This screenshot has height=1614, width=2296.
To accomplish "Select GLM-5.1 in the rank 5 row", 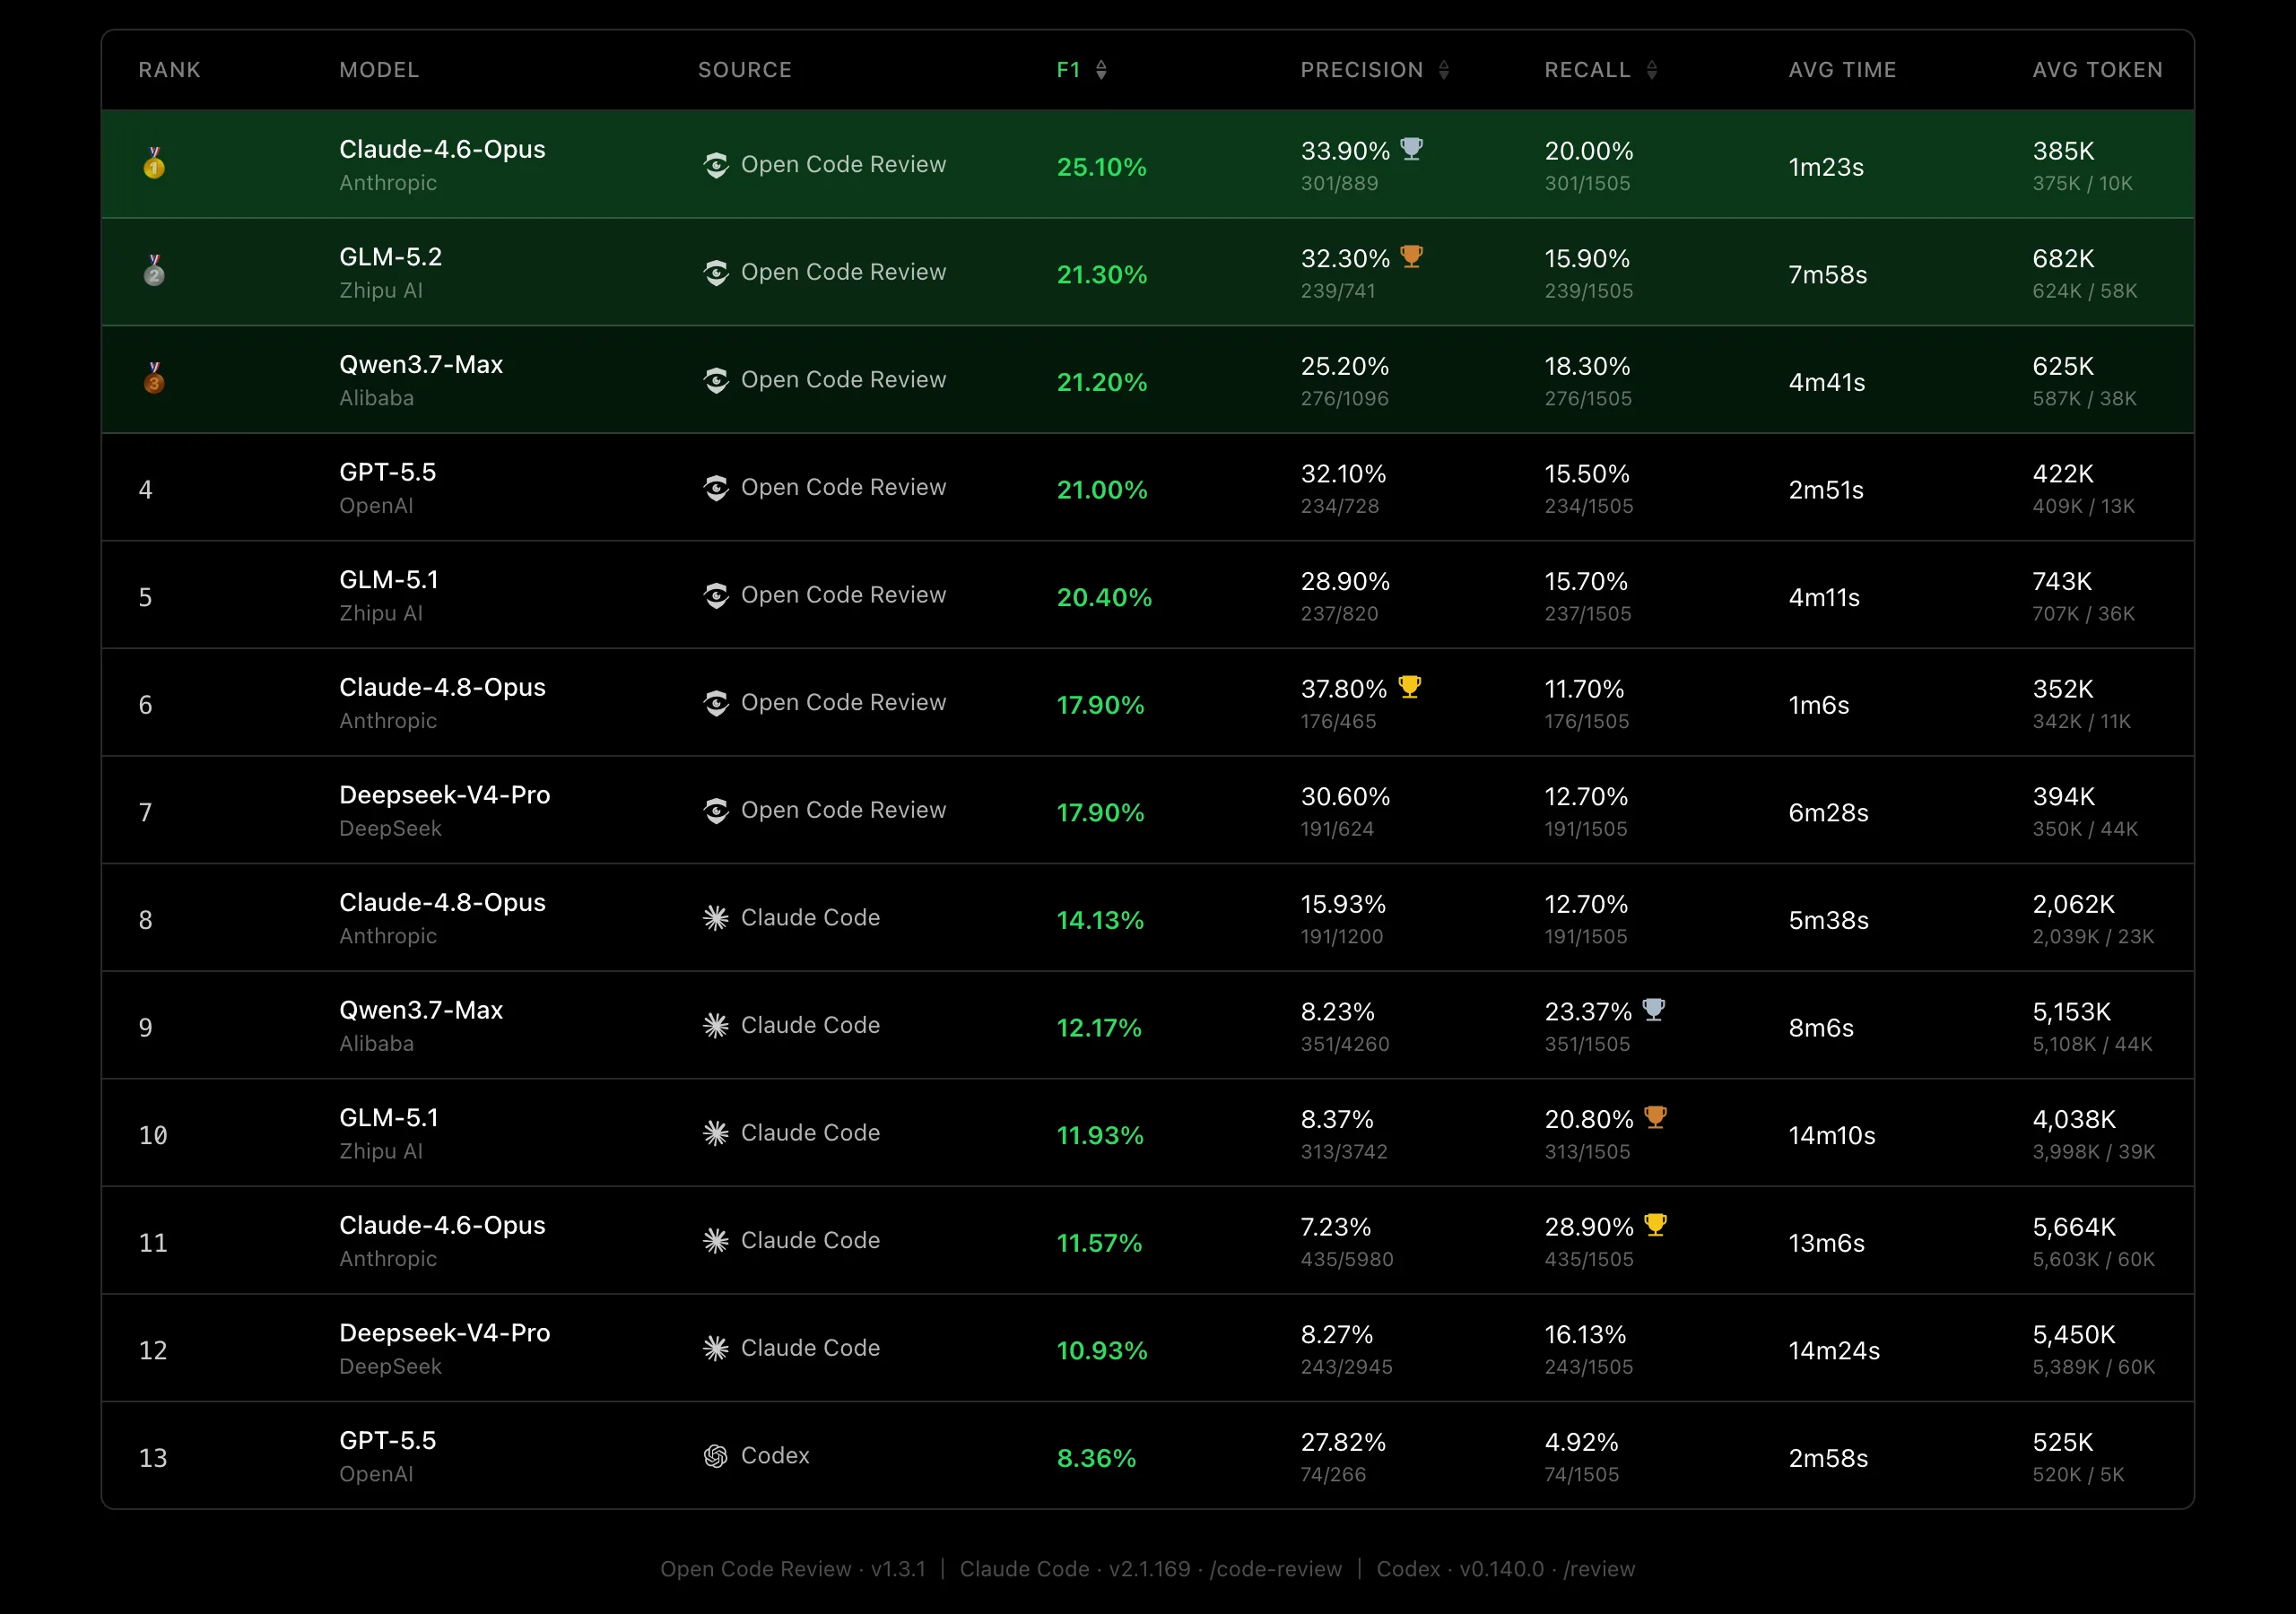I will [x=388, y=580].
